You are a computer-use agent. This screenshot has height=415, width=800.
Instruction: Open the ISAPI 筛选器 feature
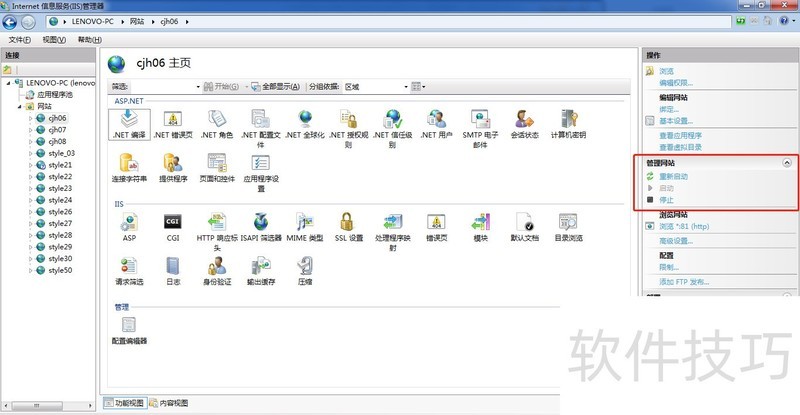point(261,227)
